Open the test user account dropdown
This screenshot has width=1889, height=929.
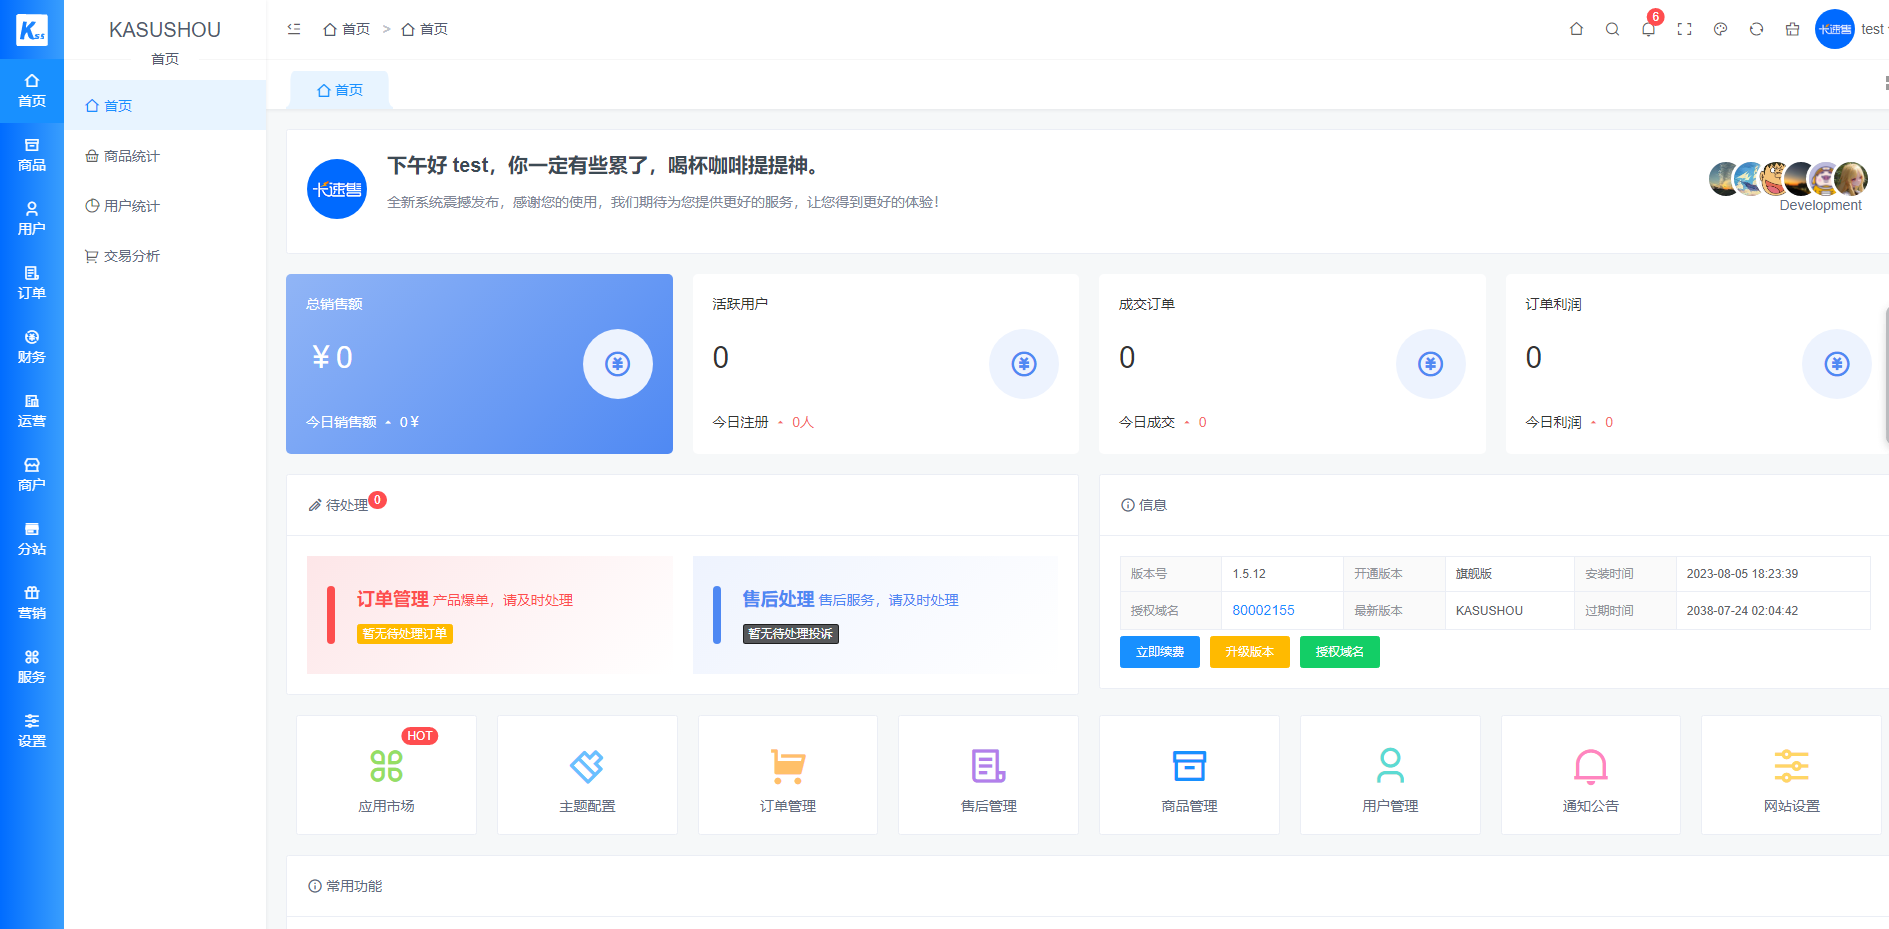[1870, 29]
